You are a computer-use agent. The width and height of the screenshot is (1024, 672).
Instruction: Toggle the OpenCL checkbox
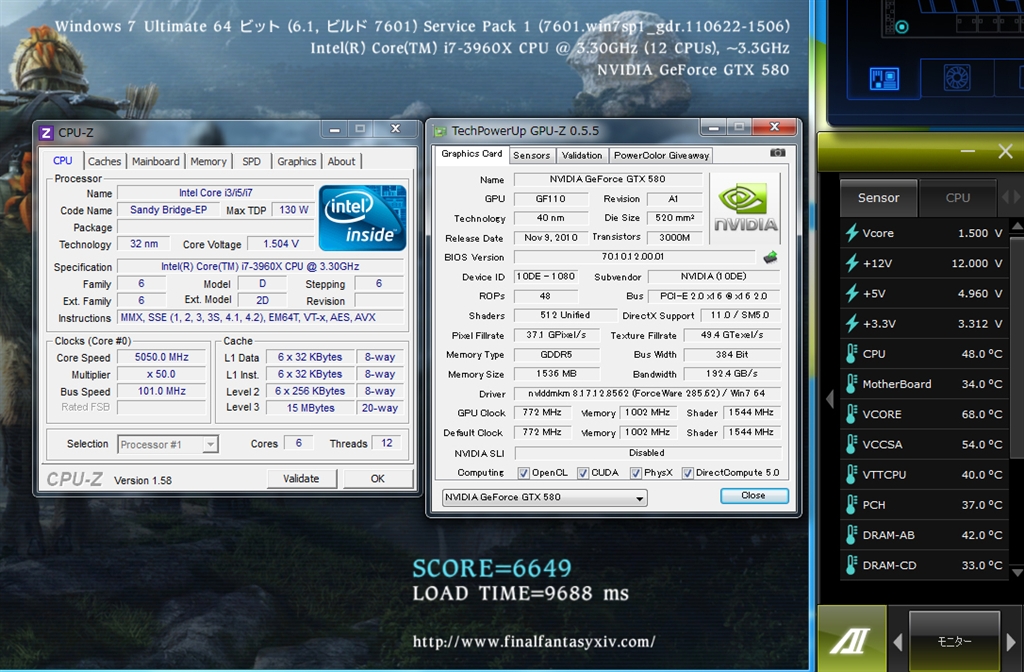(524, 473)
